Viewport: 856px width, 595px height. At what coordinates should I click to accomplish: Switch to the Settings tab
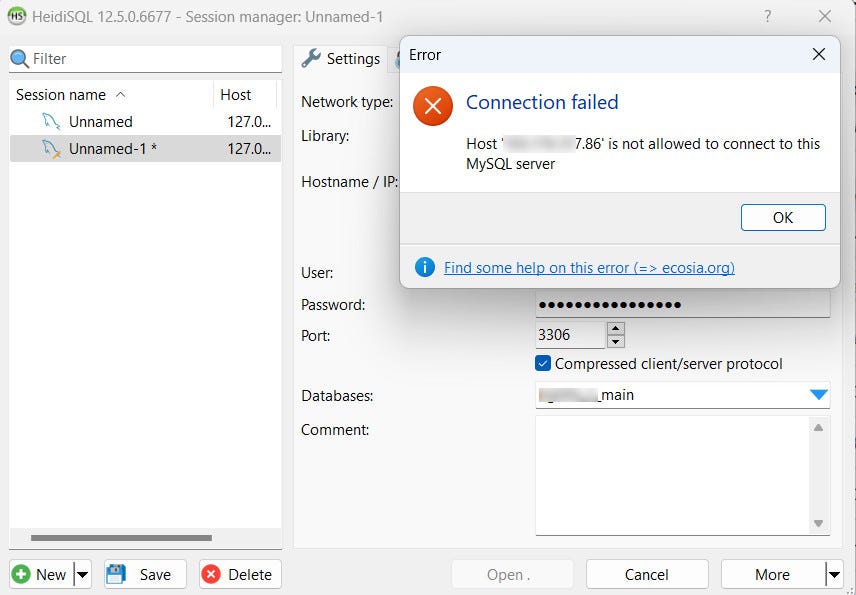pyautogui.click(x=341, y=58)
